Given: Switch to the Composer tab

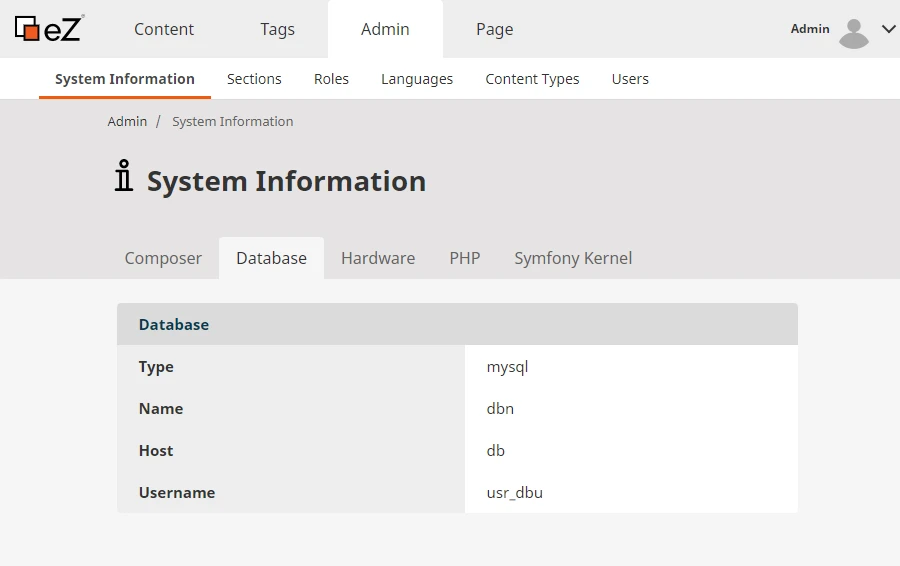Looking at the screenshot, I should tap(163, 258).
